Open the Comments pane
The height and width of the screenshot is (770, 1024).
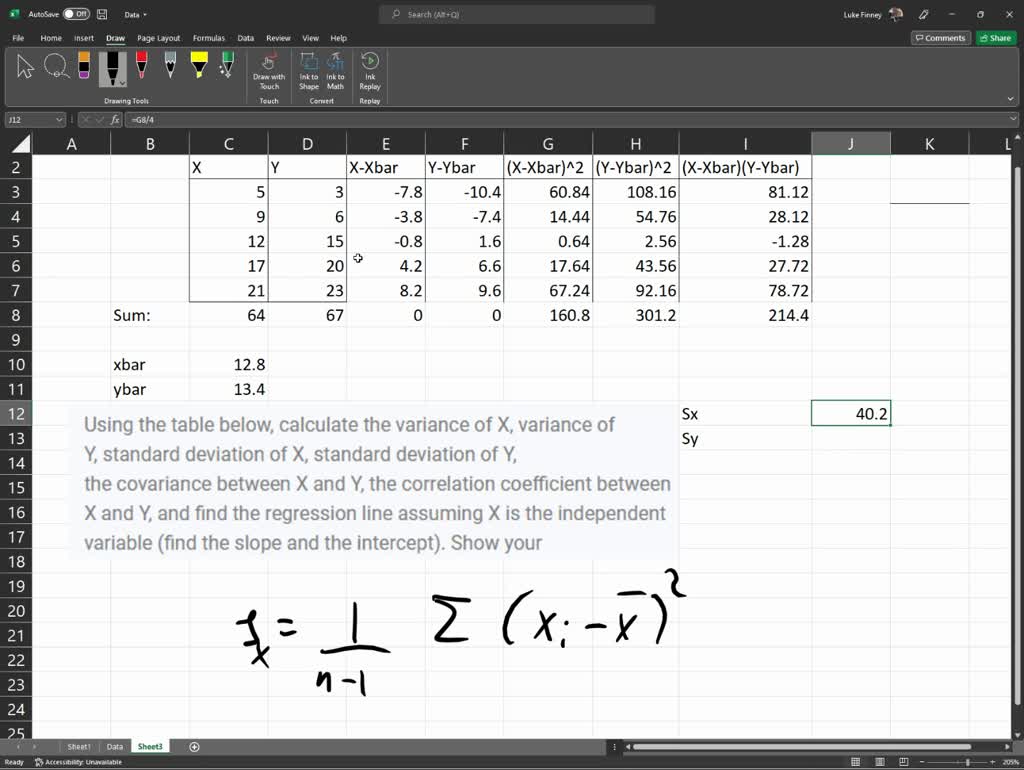click(940, 37)
